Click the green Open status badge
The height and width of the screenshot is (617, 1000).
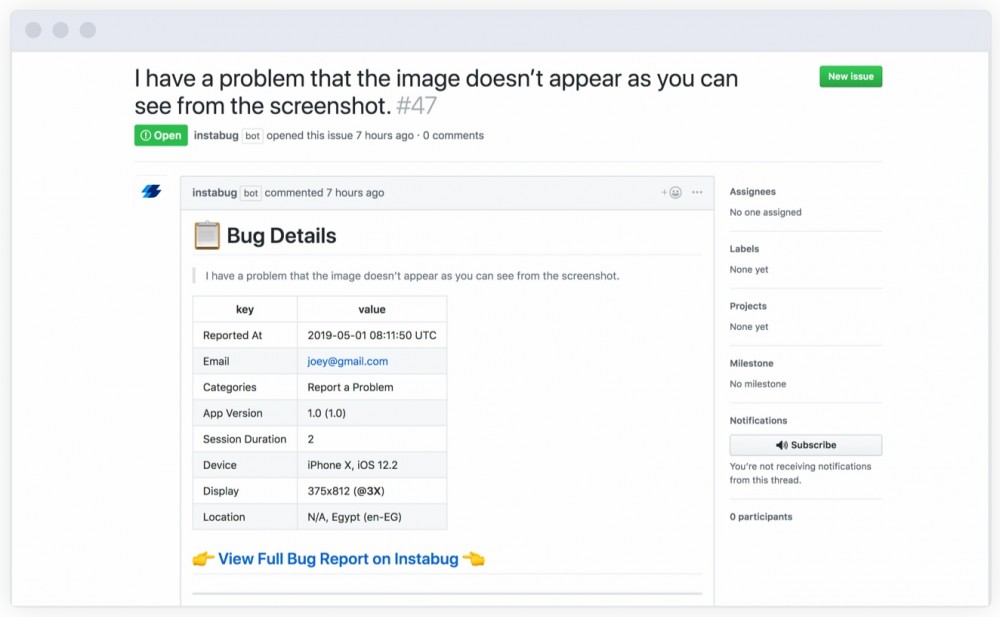[161, 135]
